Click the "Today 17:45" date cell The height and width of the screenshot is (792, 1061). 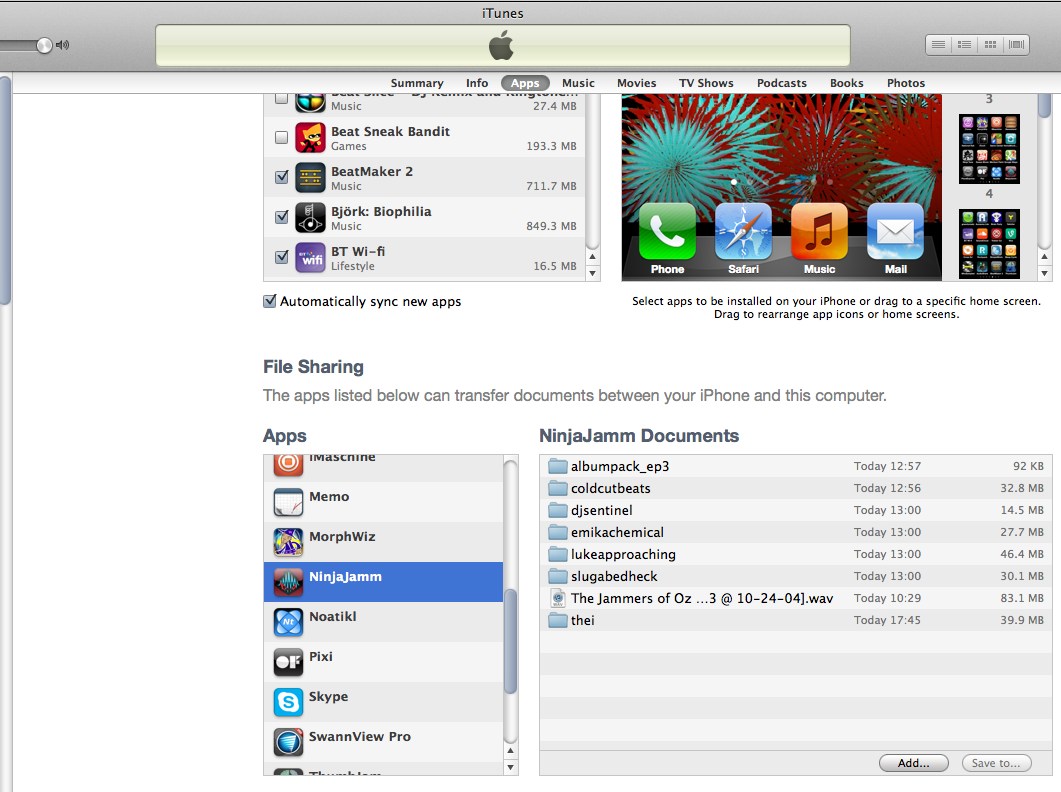[887, 620]
